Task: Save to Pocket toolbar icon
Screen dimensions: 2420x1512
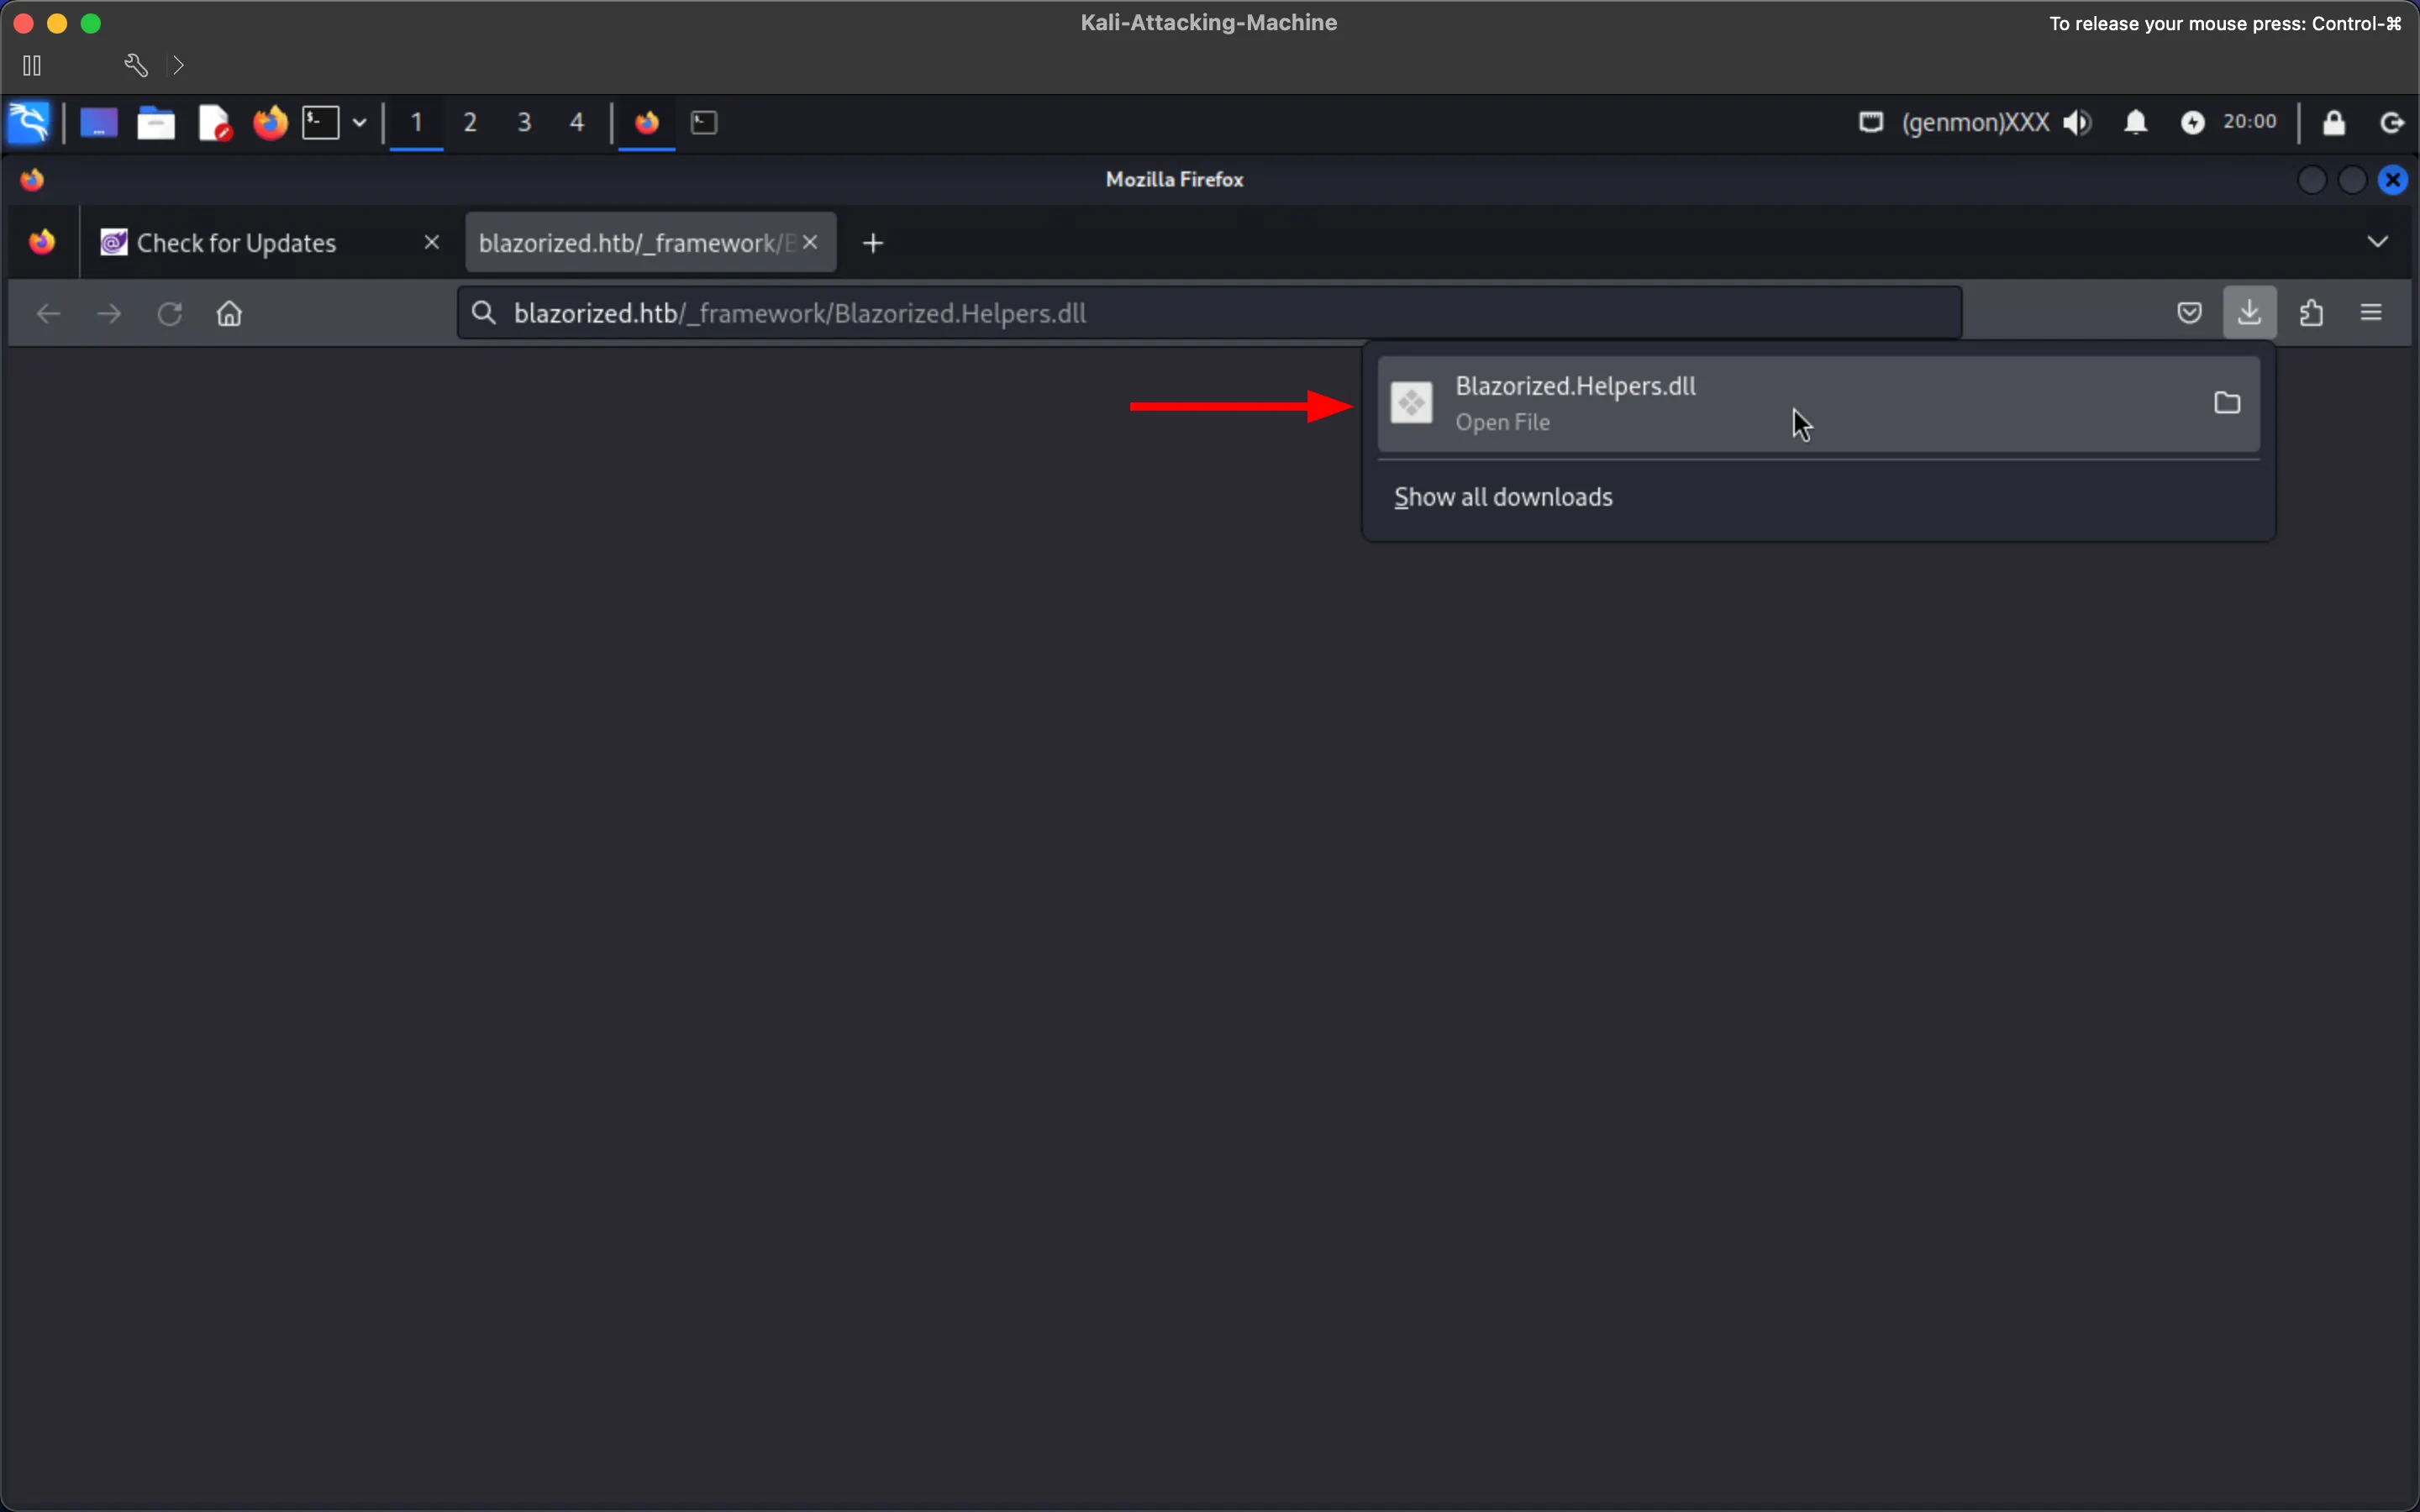Action: 2189,313
